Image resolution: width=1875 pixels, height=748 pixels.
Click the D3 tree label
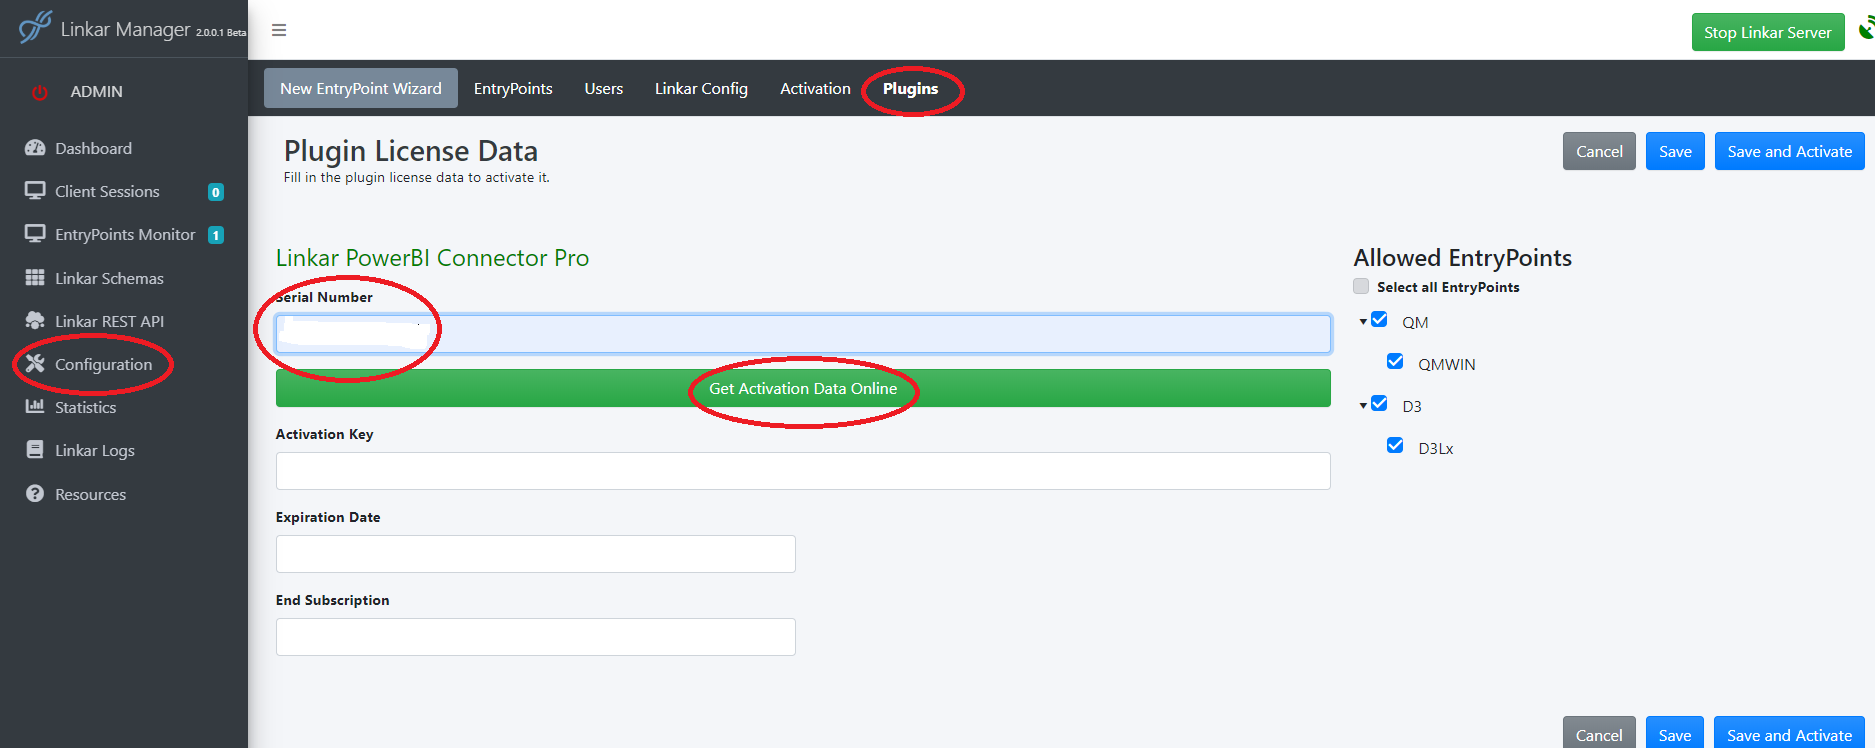[x=1412, y=406]
